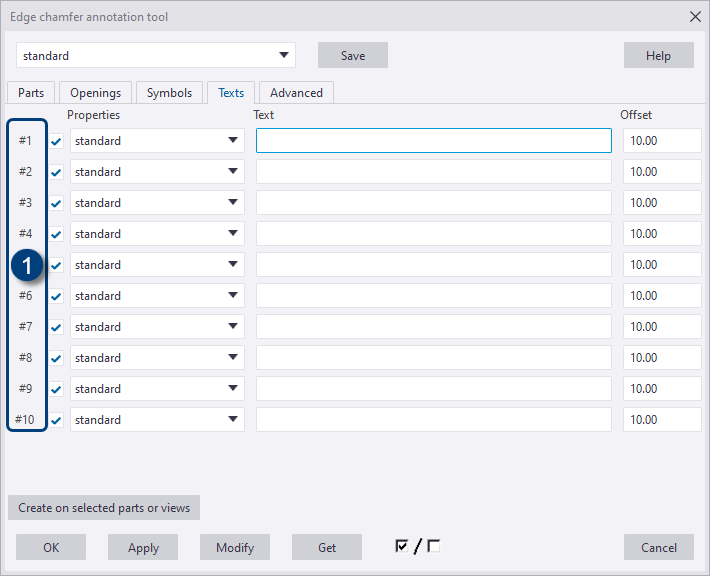Screen dimensions: 710x576
Task: Open Properties dropdown for row #8
Action: click(157, 358)
